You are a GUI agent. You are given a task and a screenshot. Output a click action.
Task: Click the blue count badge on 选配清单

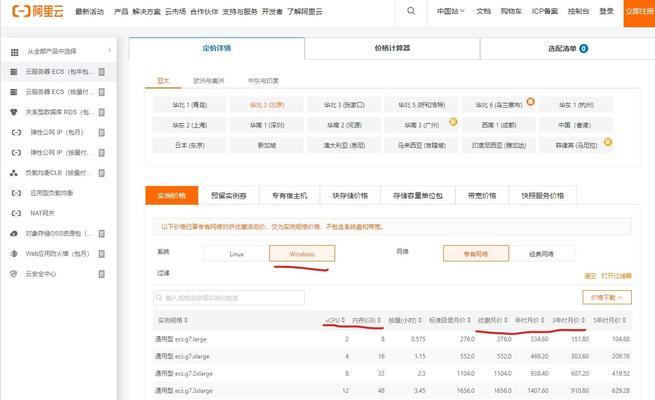pyautogui.click(x=584, y=48)
